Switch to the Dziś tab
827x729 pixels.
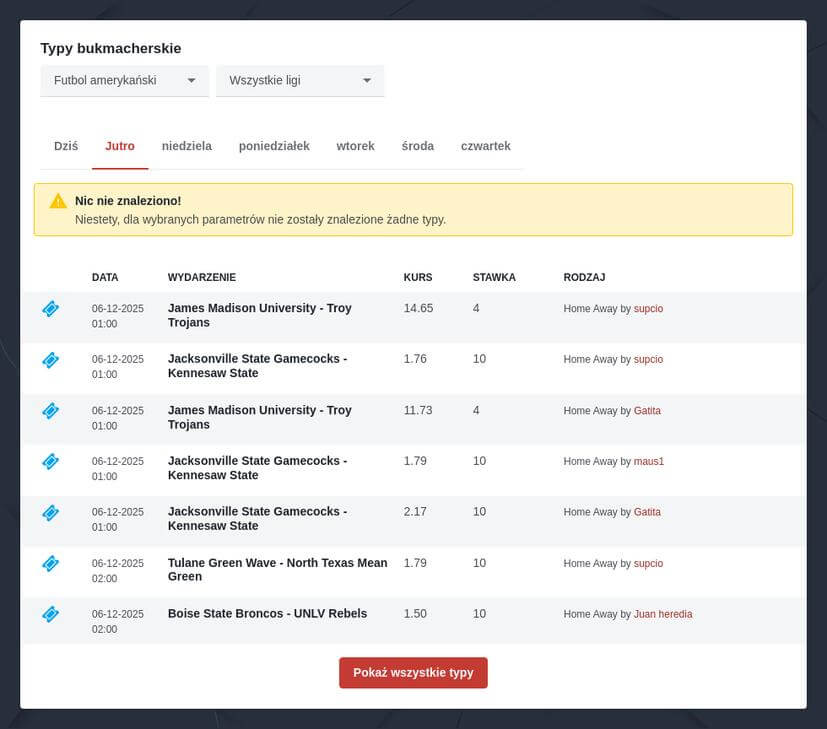[66, 146]
